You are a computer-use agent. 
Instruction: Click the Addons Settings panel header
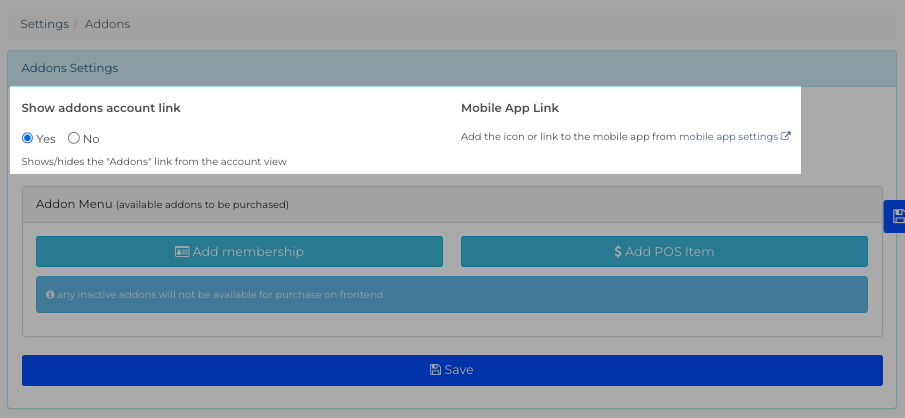click(452, 68)
